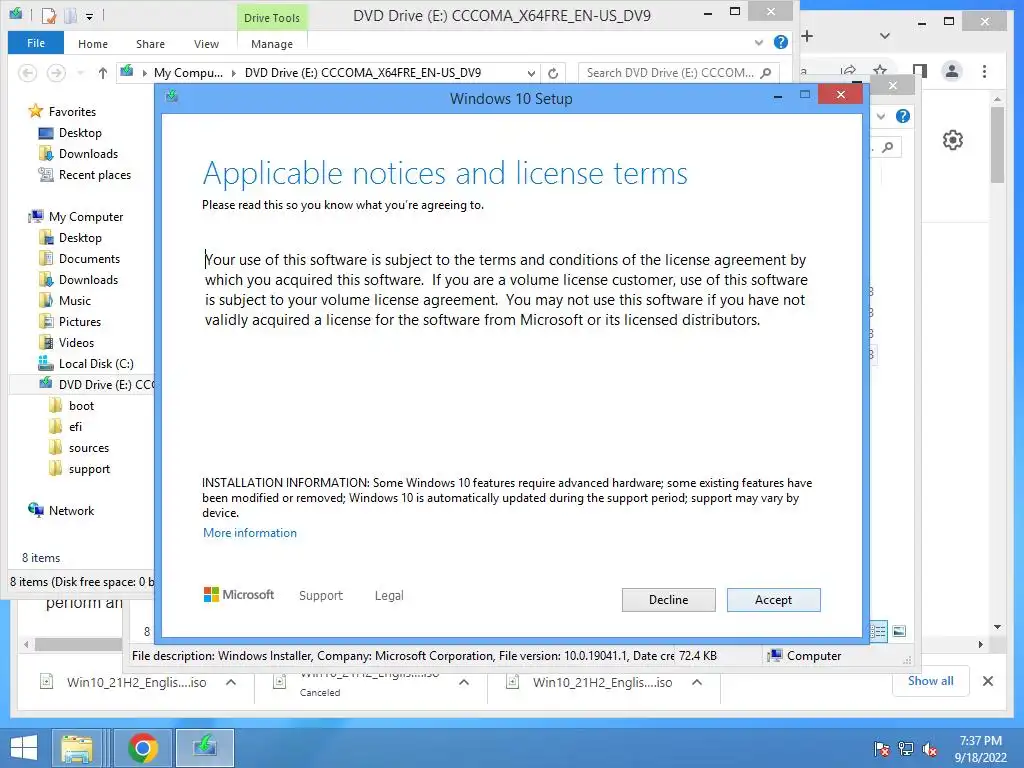Image resolution: width=1024 pixels, height=768 pixels.
Task: Accept the Windows 10 license terms
Action: pyautogui.click(x=773, y=600)
